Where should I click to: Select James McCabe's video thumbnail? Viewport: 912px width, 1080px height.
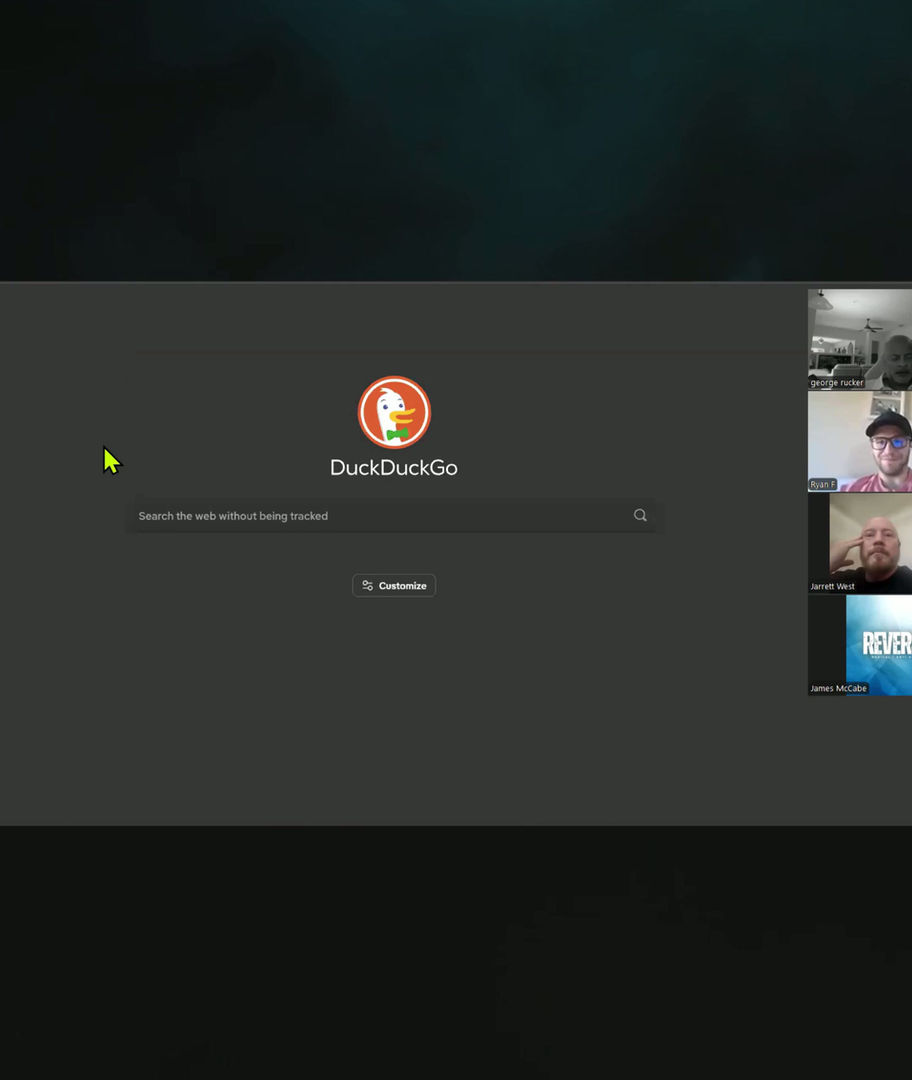pyautogui.click(x=860, y=645)
